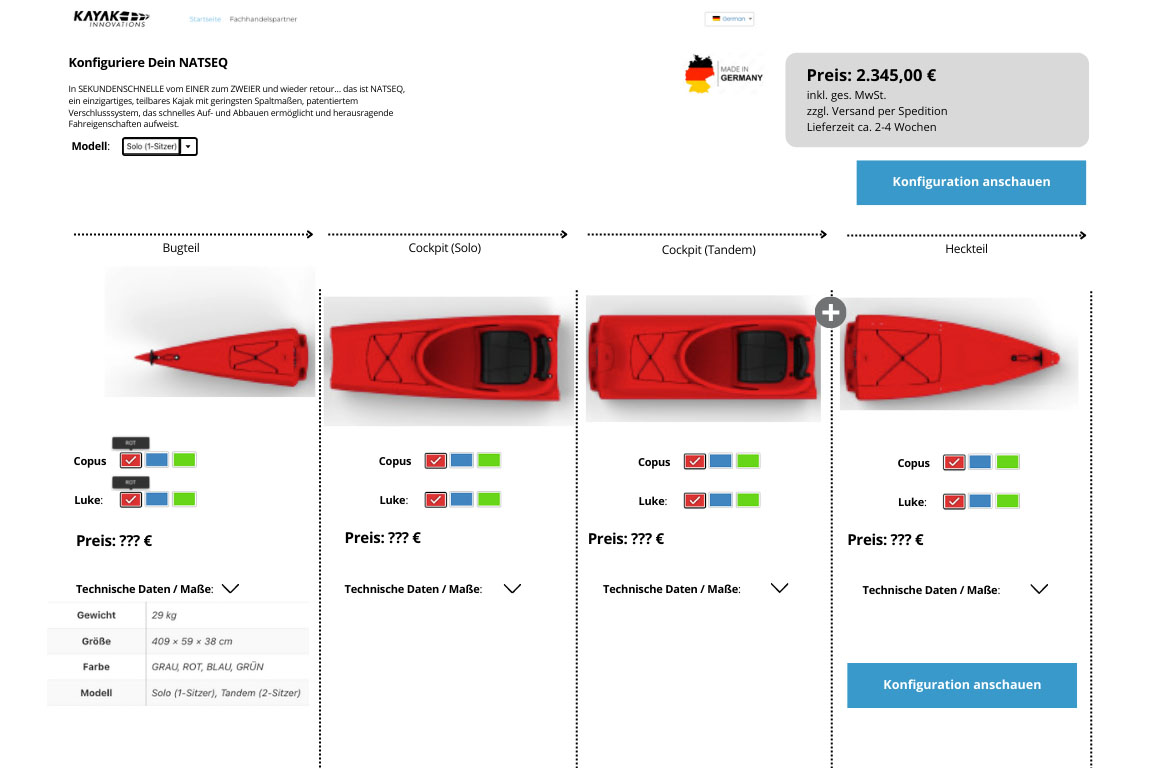
Task: Click the checked red Luke swatch in Heckteil
Action: point(954,501)
